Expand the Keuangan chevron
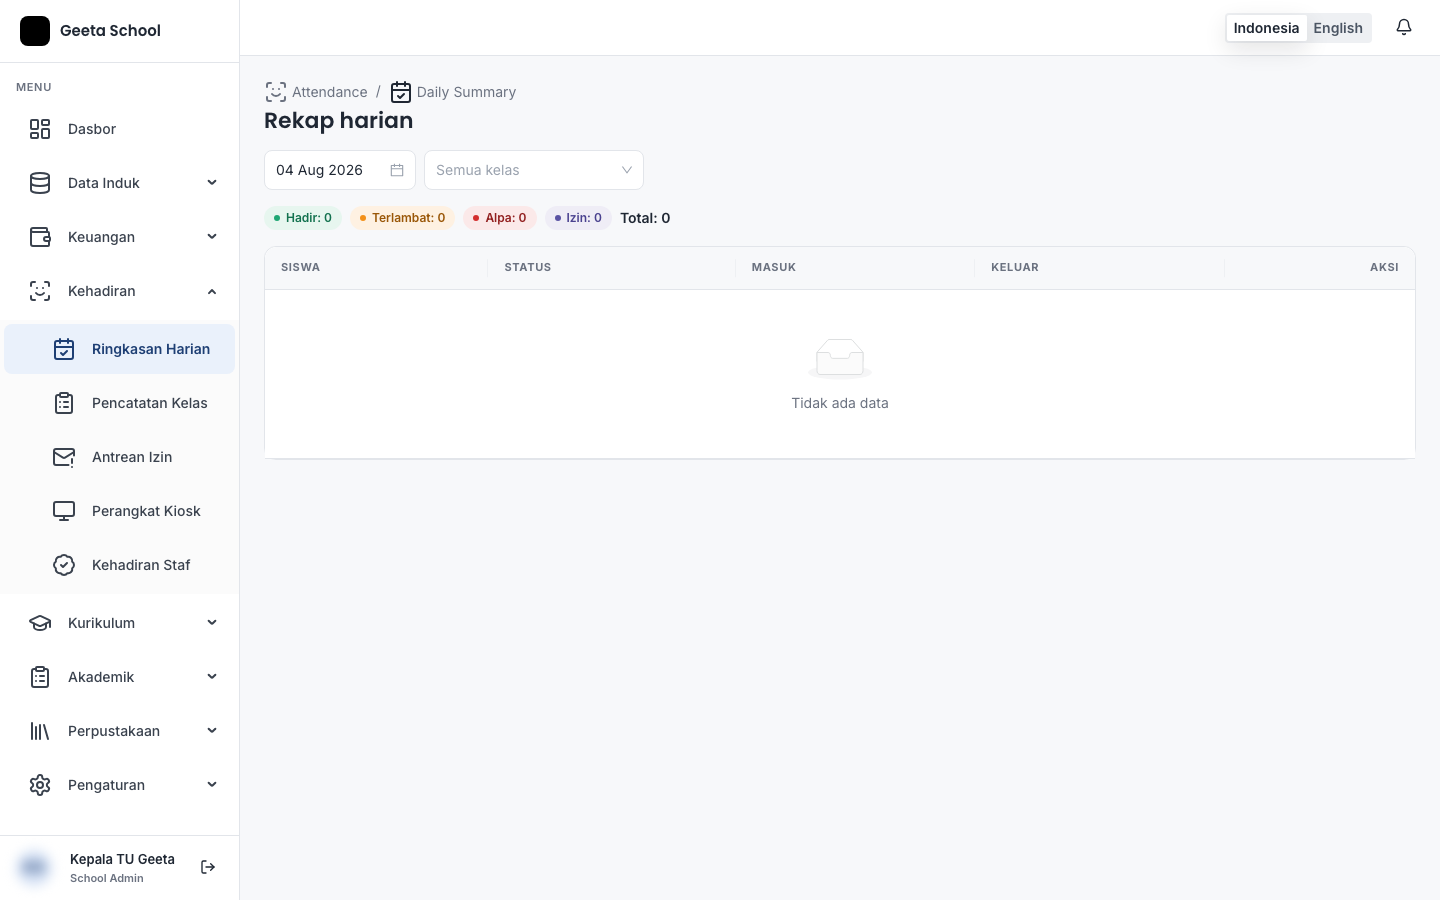The height and width of the screenshot is (900, 1440). click(x=212, y=237)
